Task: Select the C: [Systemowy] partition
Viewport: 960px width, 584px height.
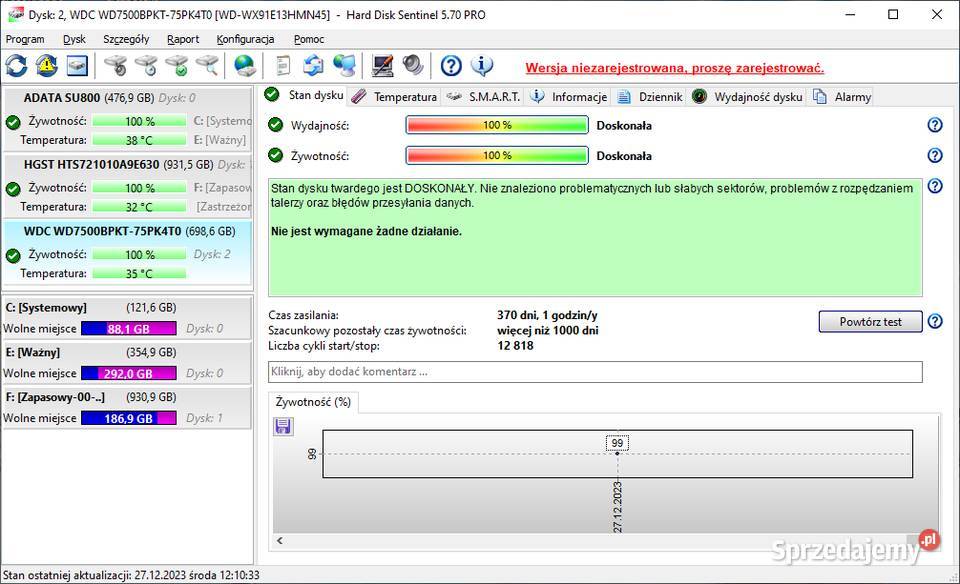Action: pos(127,318)
